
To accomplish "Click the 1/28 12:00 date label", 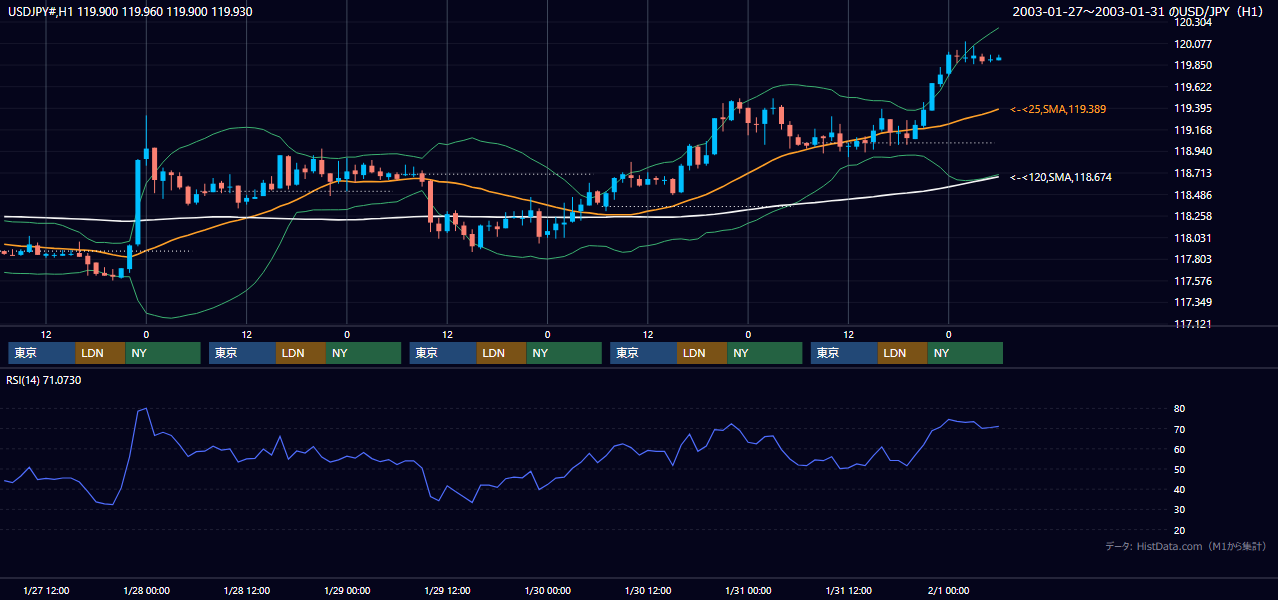I will click(x=247, y=591).
